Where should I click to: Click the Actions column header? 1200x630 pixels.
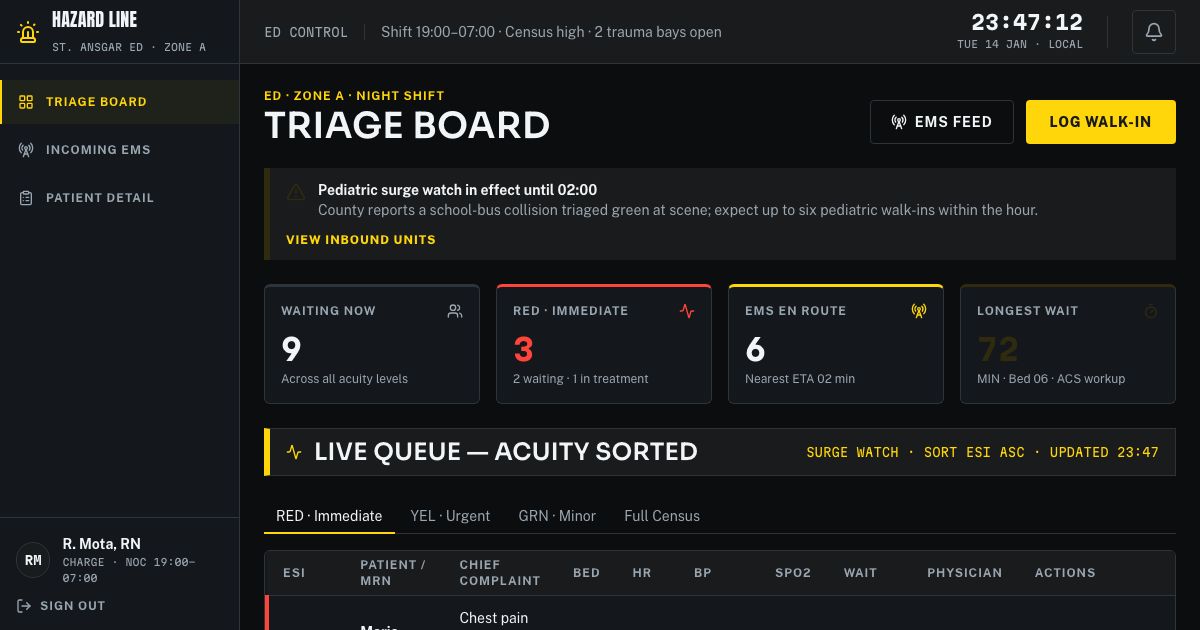click(1065, 573)
